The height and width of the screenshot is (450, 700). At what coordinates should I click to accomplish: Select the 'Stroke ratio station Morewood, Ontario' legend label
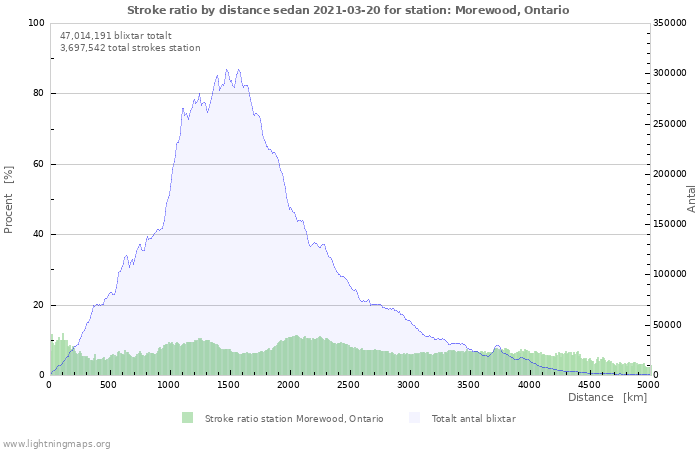[x=294, y=419]
